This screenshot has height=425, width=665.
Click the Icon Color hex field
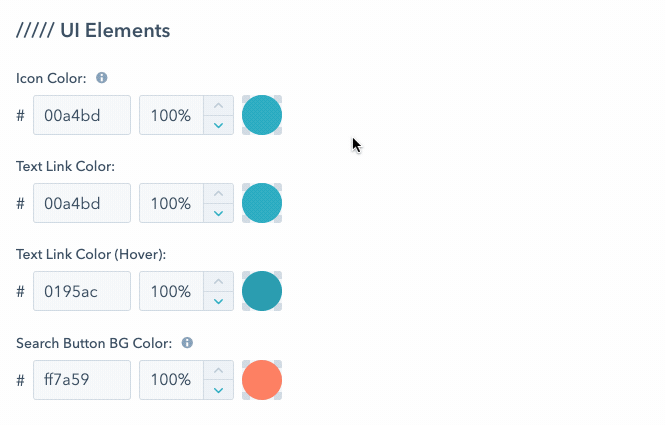coord(82,115)
